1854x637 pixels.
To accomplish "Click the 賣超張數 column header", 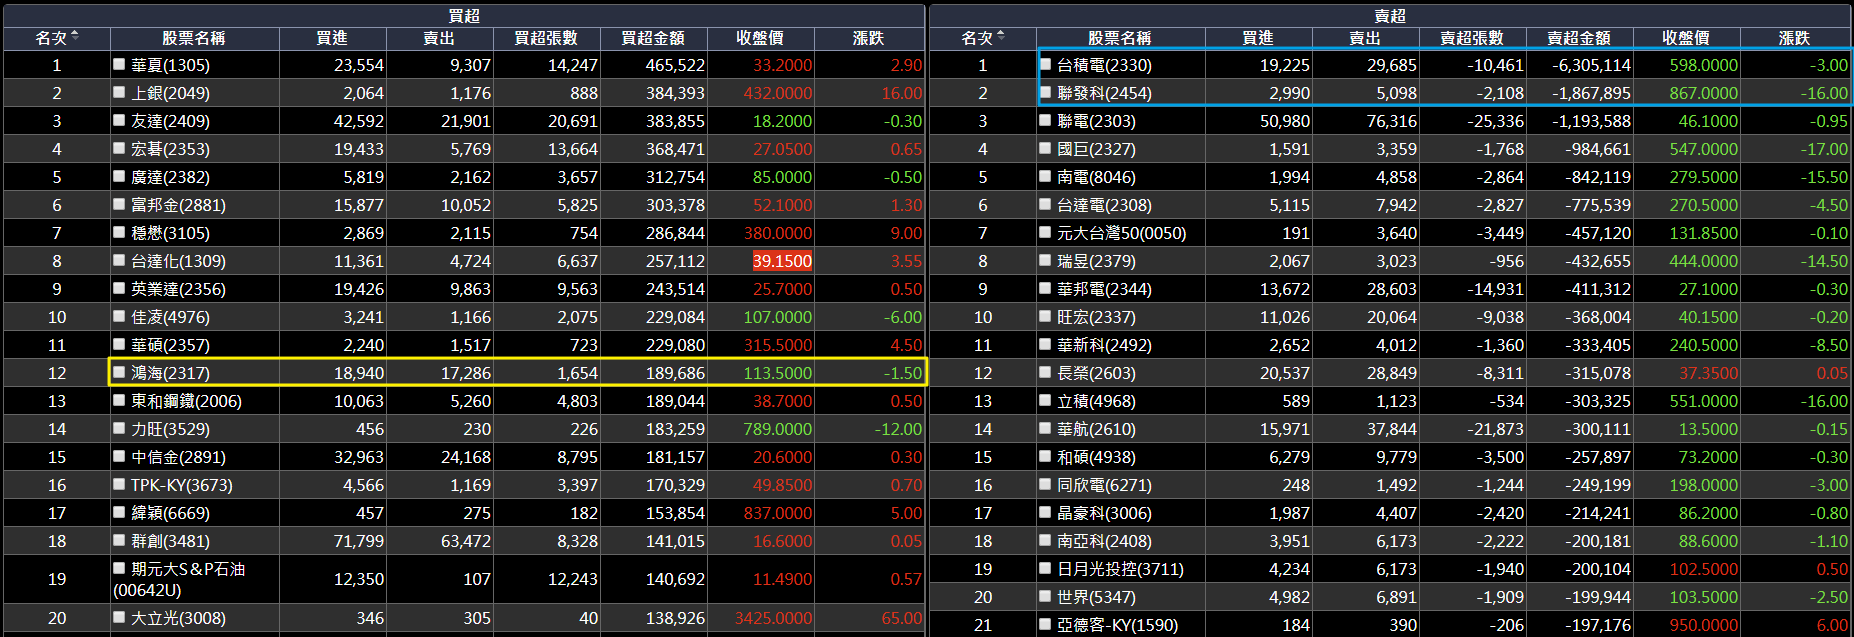I will [x=1472, y=38].
